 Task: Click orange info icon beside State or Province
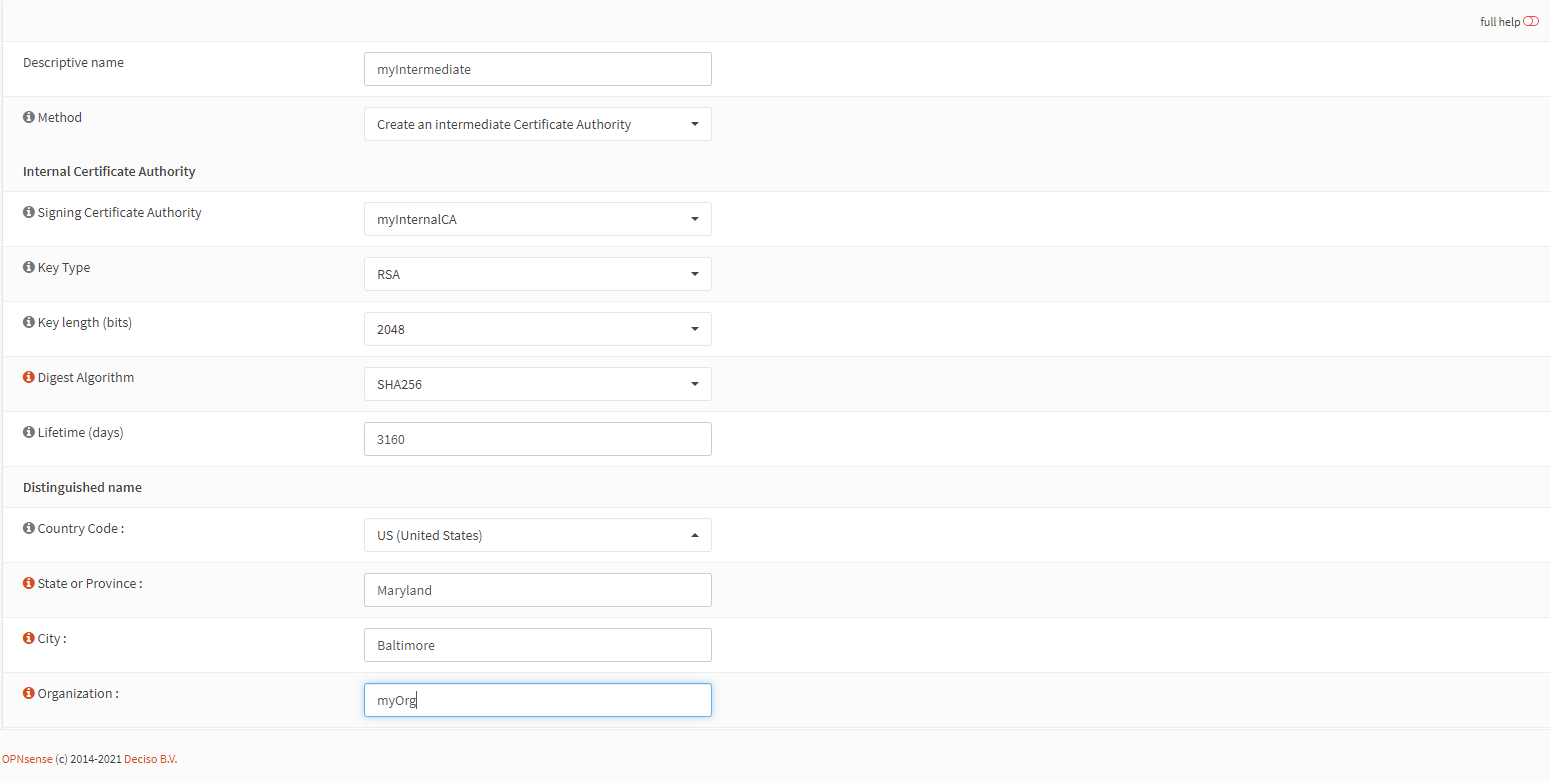(29, 583)
